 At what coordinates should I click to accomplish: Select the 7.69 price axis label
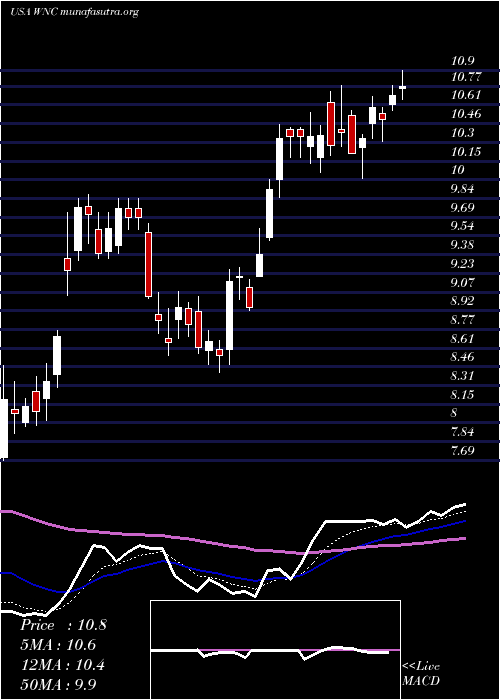click(462, 451)
